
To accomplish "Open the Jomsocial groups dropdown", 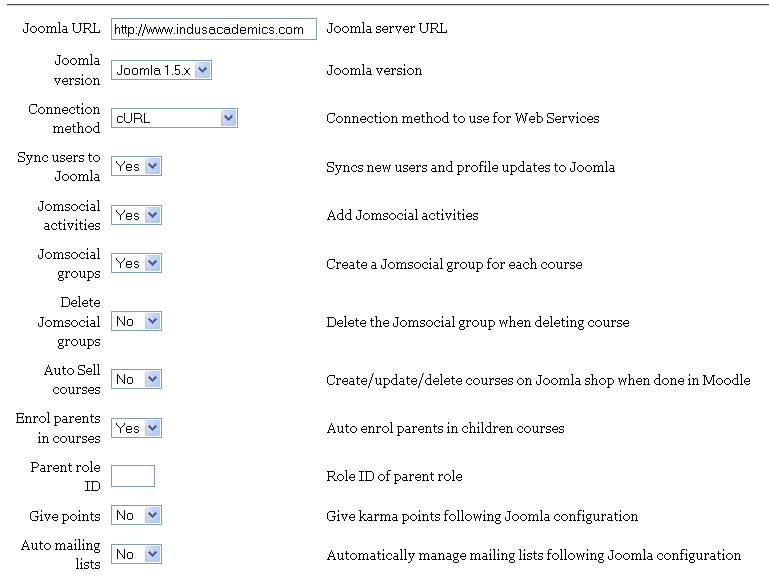I will coord(136,263).
